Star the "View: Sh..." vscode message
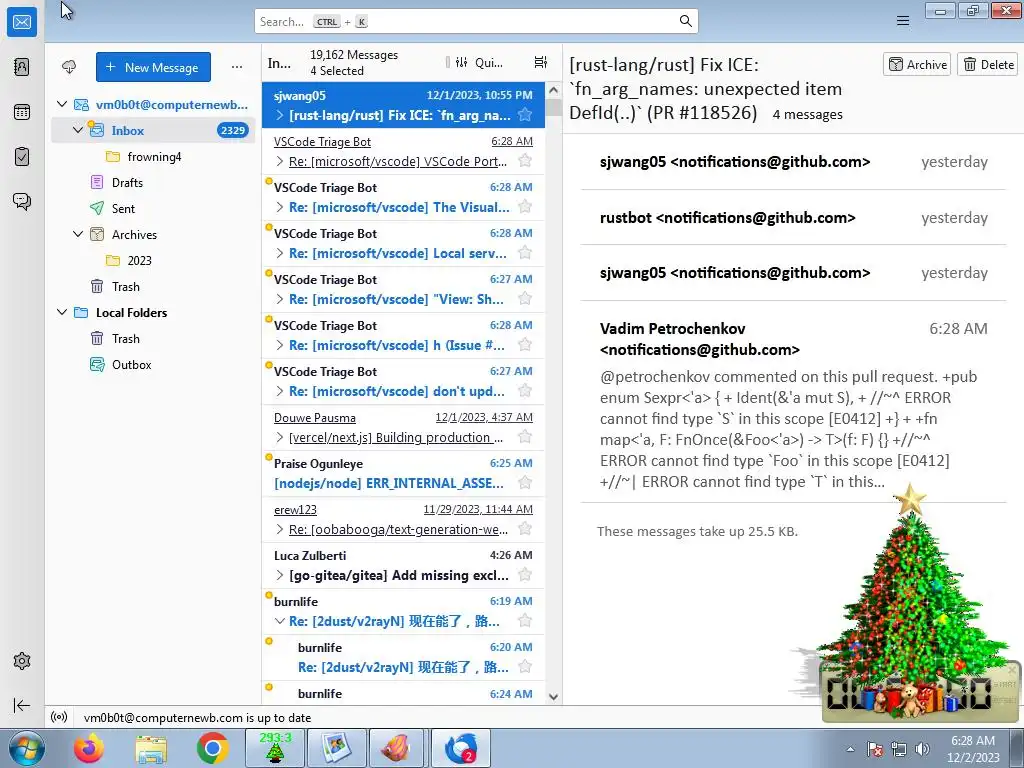The image size is (1024, 768). [524, 298]
